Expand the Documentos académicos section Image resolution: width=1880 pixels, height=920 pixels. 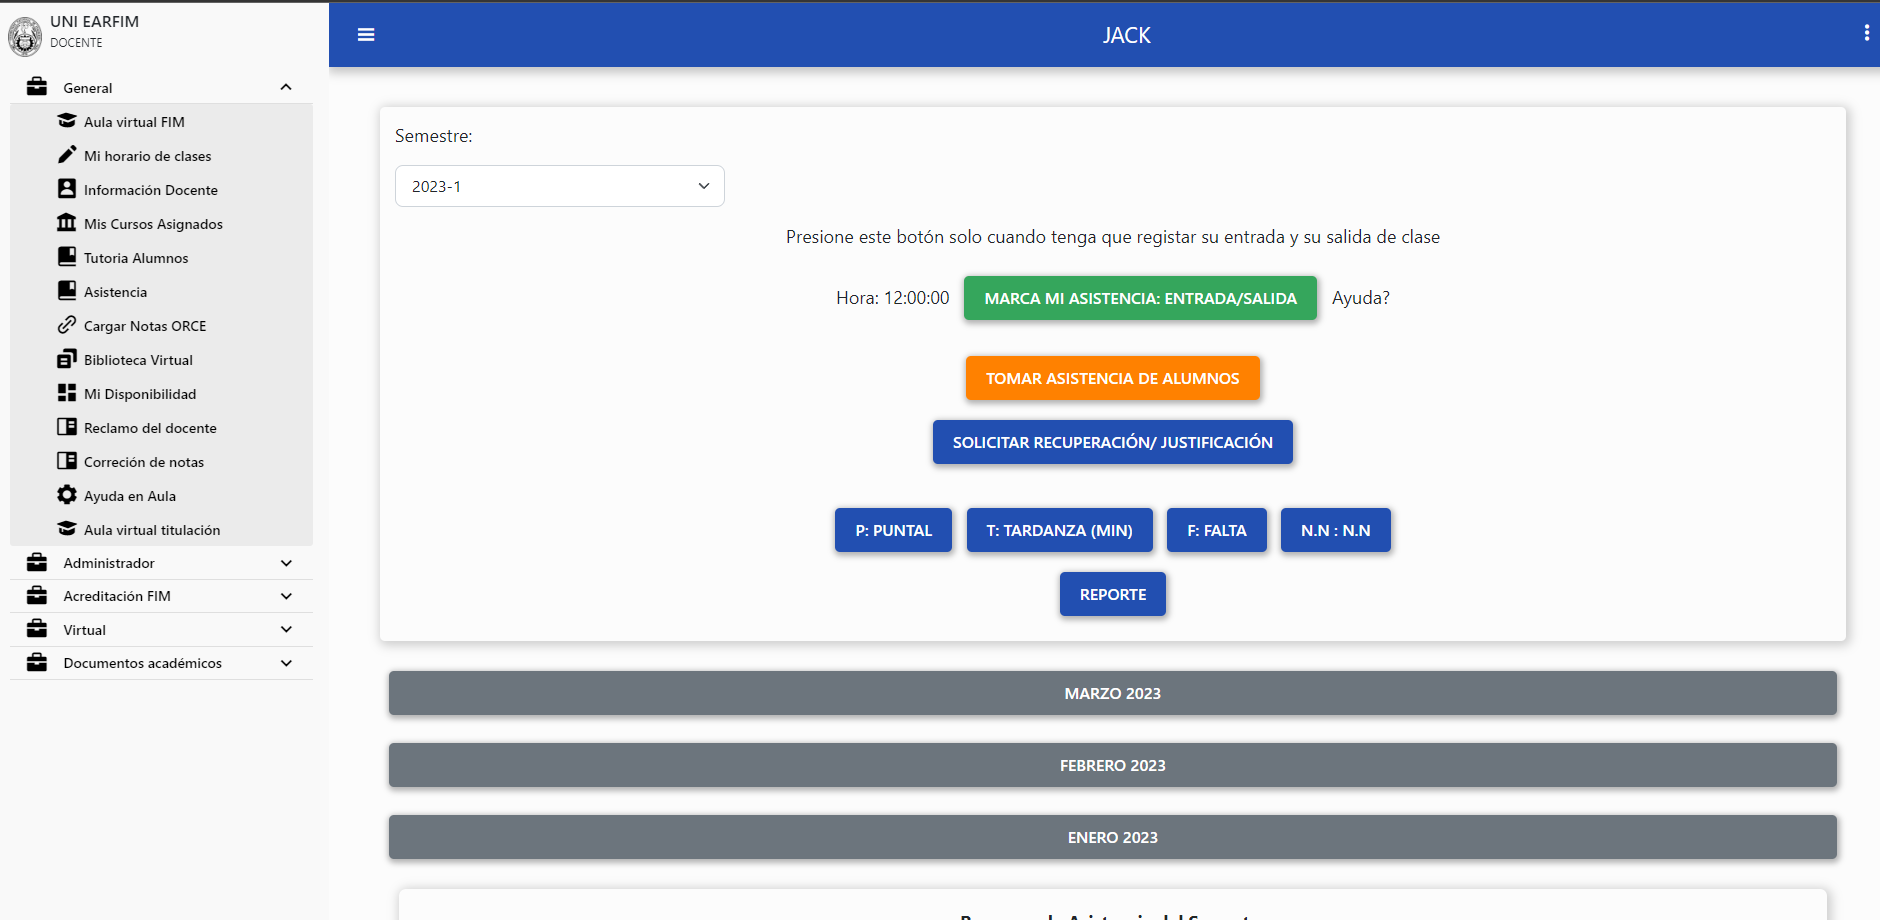pos(286,662)
